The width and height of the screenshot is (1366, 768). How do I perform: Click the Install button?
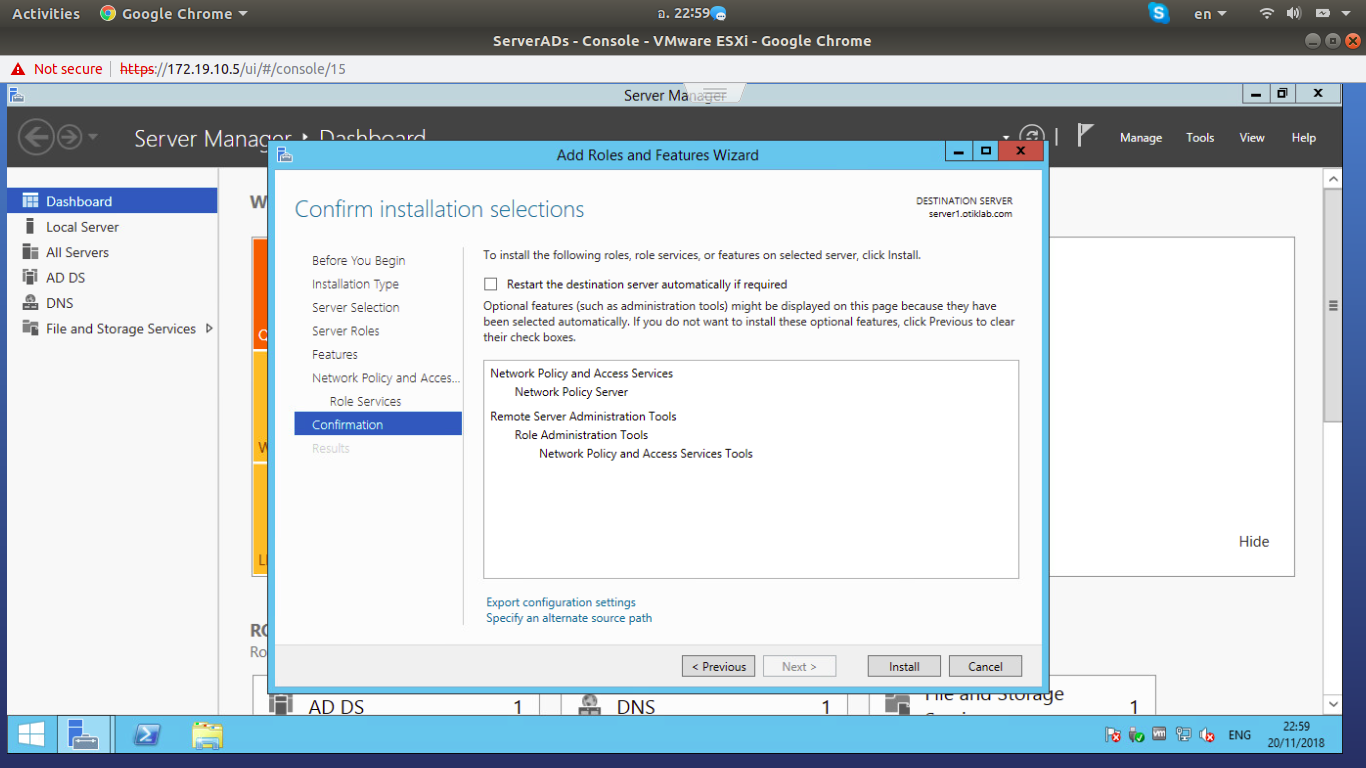click(904, 666)
